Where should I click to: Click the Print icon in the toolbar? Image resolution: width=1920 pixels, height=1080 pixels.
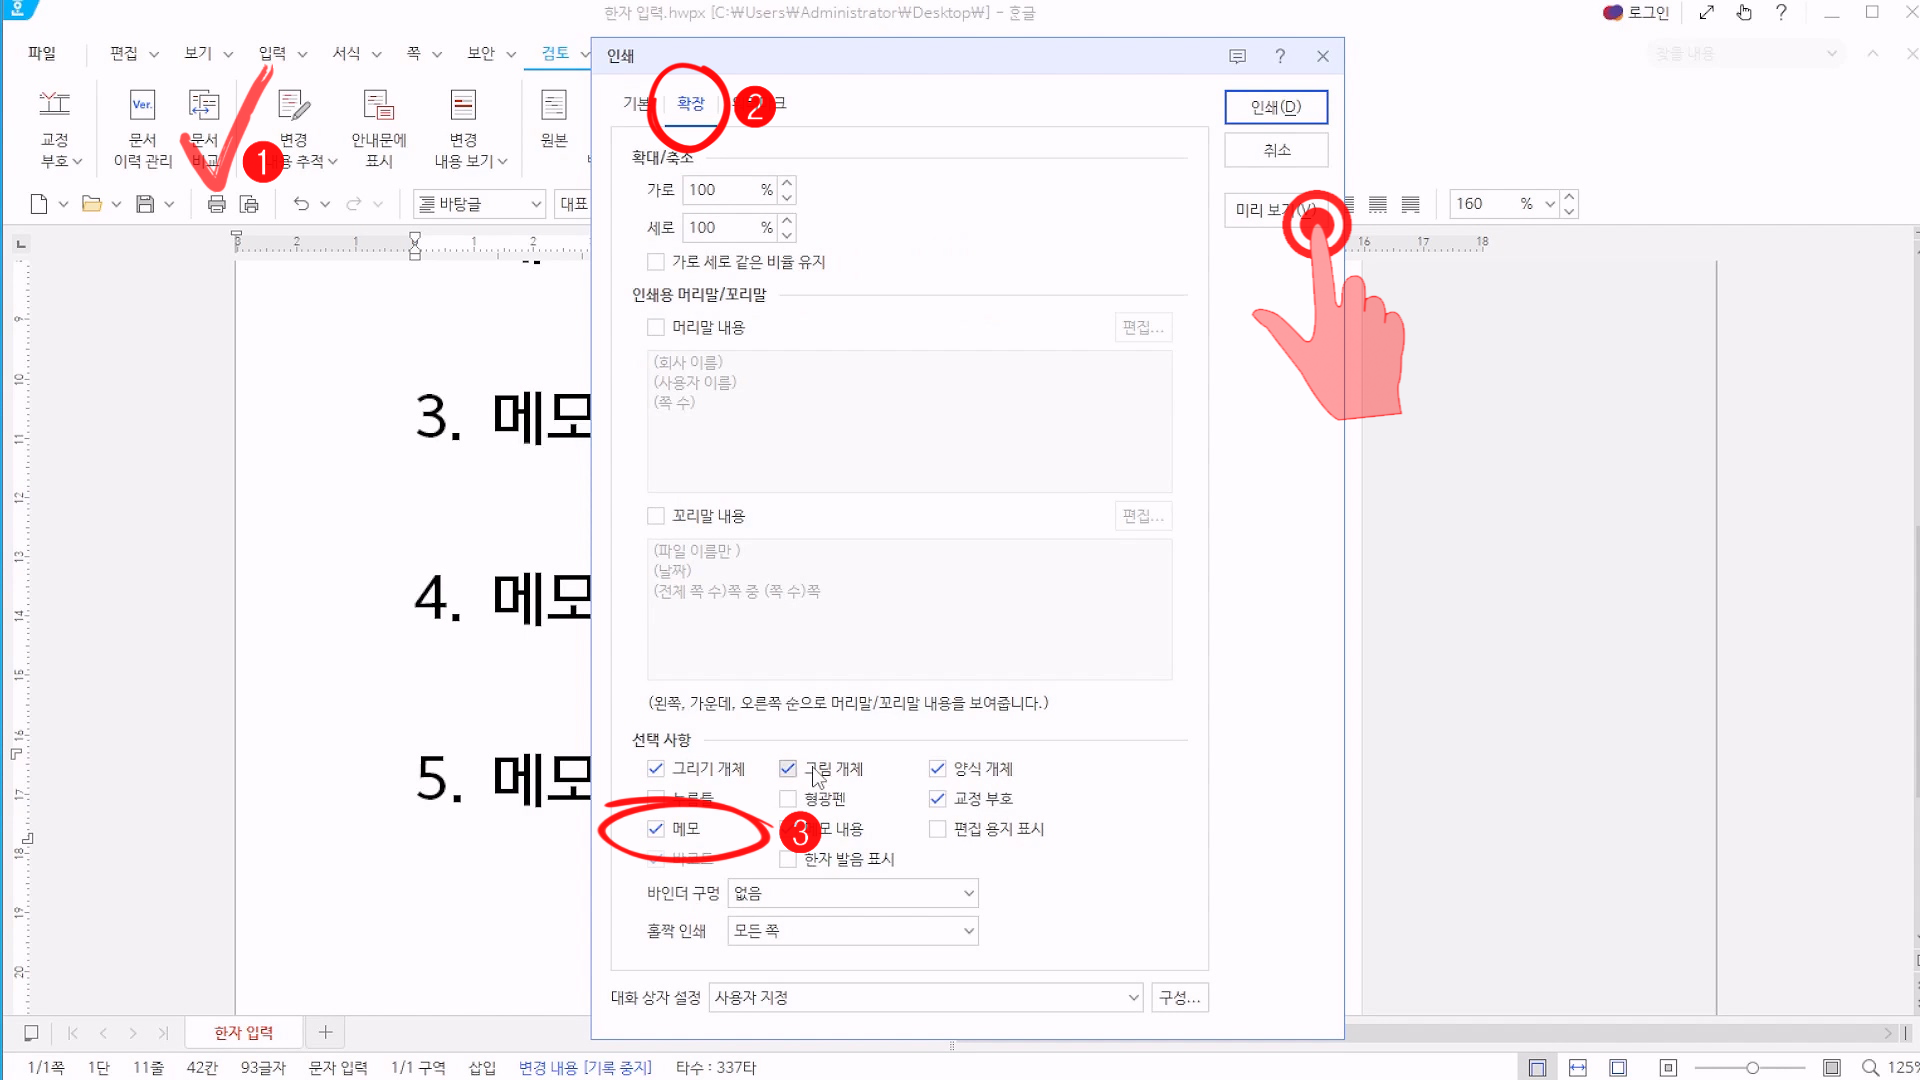pos(216,204)
